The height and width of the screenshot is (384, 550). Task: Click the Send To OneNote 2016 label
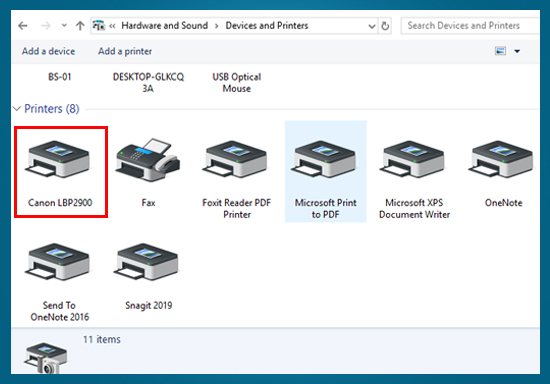coord(60,311)
